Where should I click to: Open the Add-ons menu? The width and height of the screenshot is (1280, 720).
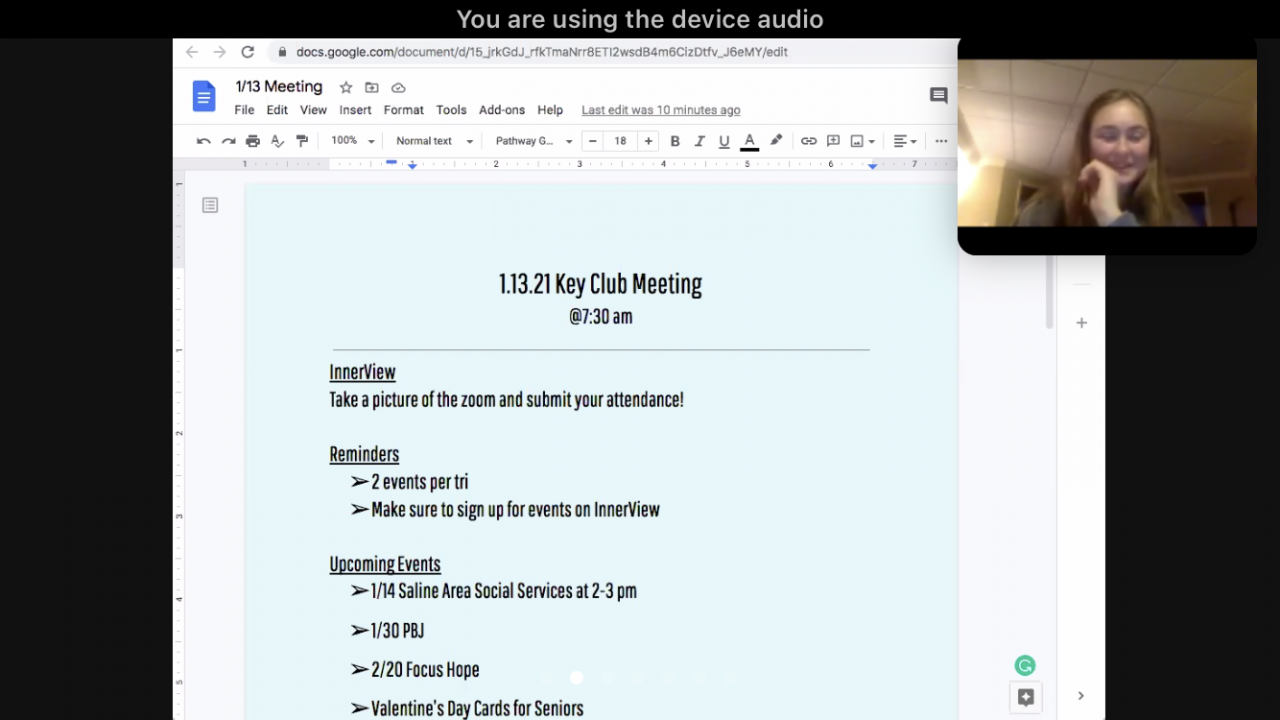[x=501, y=110]
